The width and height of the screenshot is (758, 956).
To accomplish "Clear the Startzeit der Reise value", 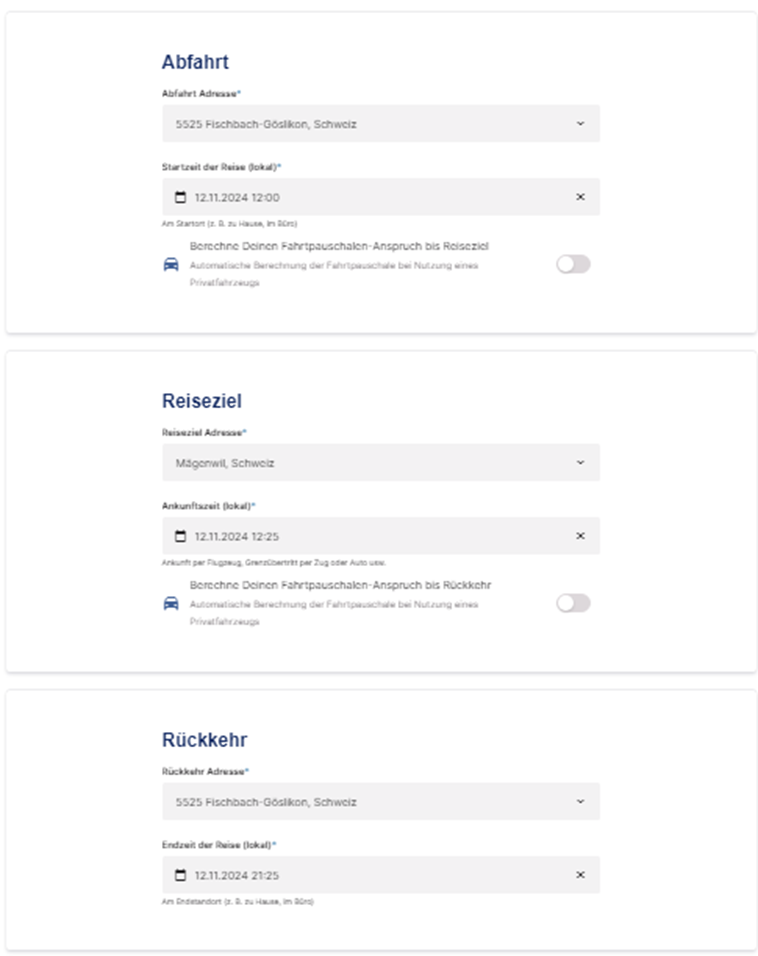I will (x=580, y=197).
